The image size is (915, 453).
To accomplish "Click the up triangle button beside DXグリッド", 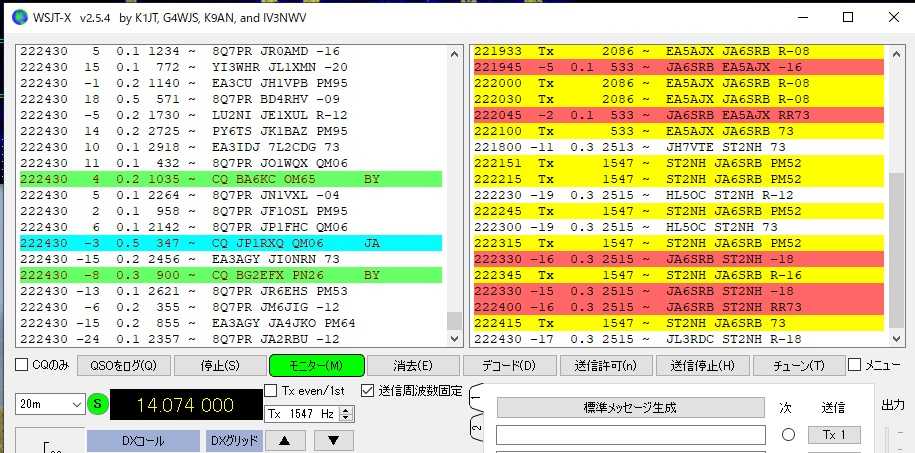I will click(x=284, y=441).
